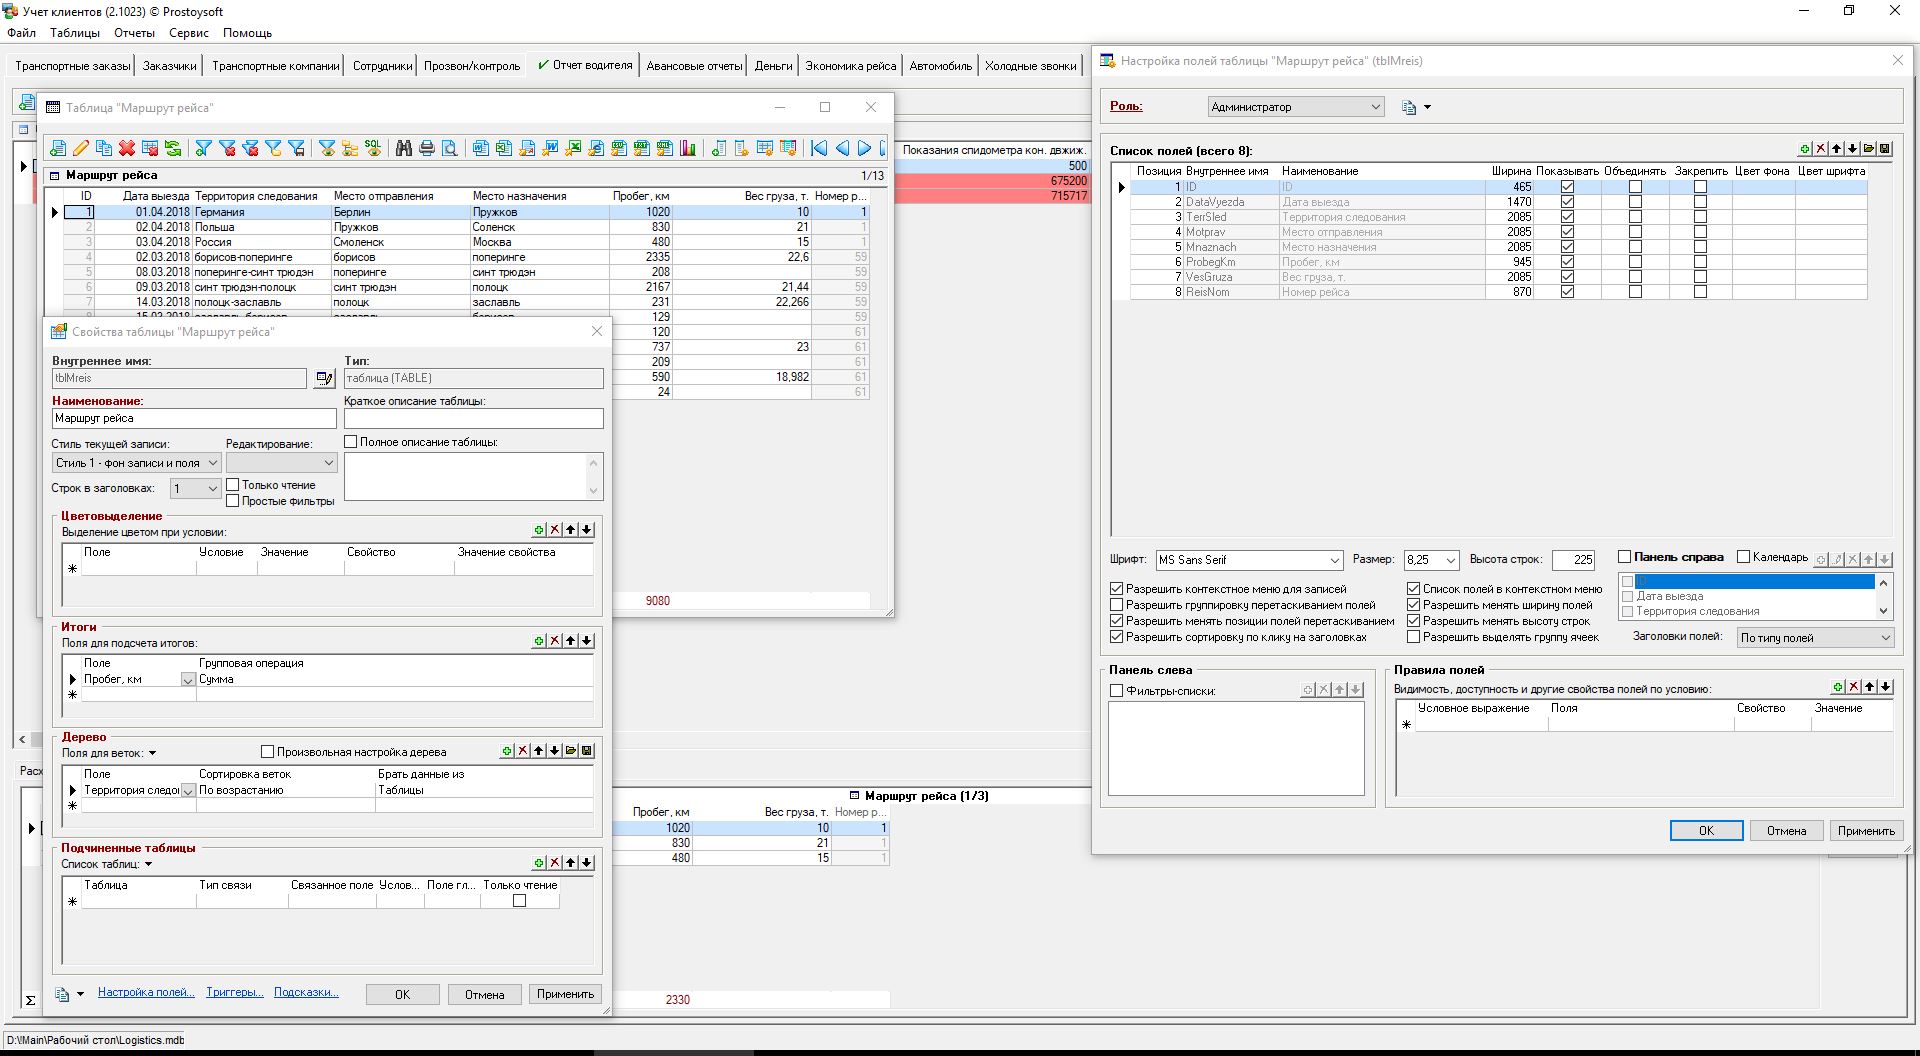Expand 'Список таблиц' dropdown arrow
Screen dimensions: 1920x1056
click(148, 864)
